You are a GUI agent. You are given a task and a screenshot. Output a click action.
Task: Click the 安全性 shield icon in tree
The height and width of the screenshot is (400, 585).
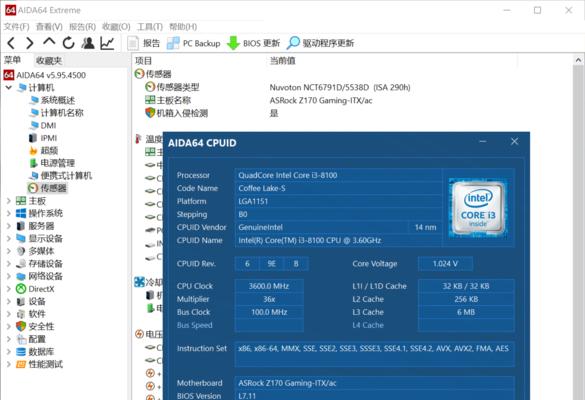(x=21, y=326)
